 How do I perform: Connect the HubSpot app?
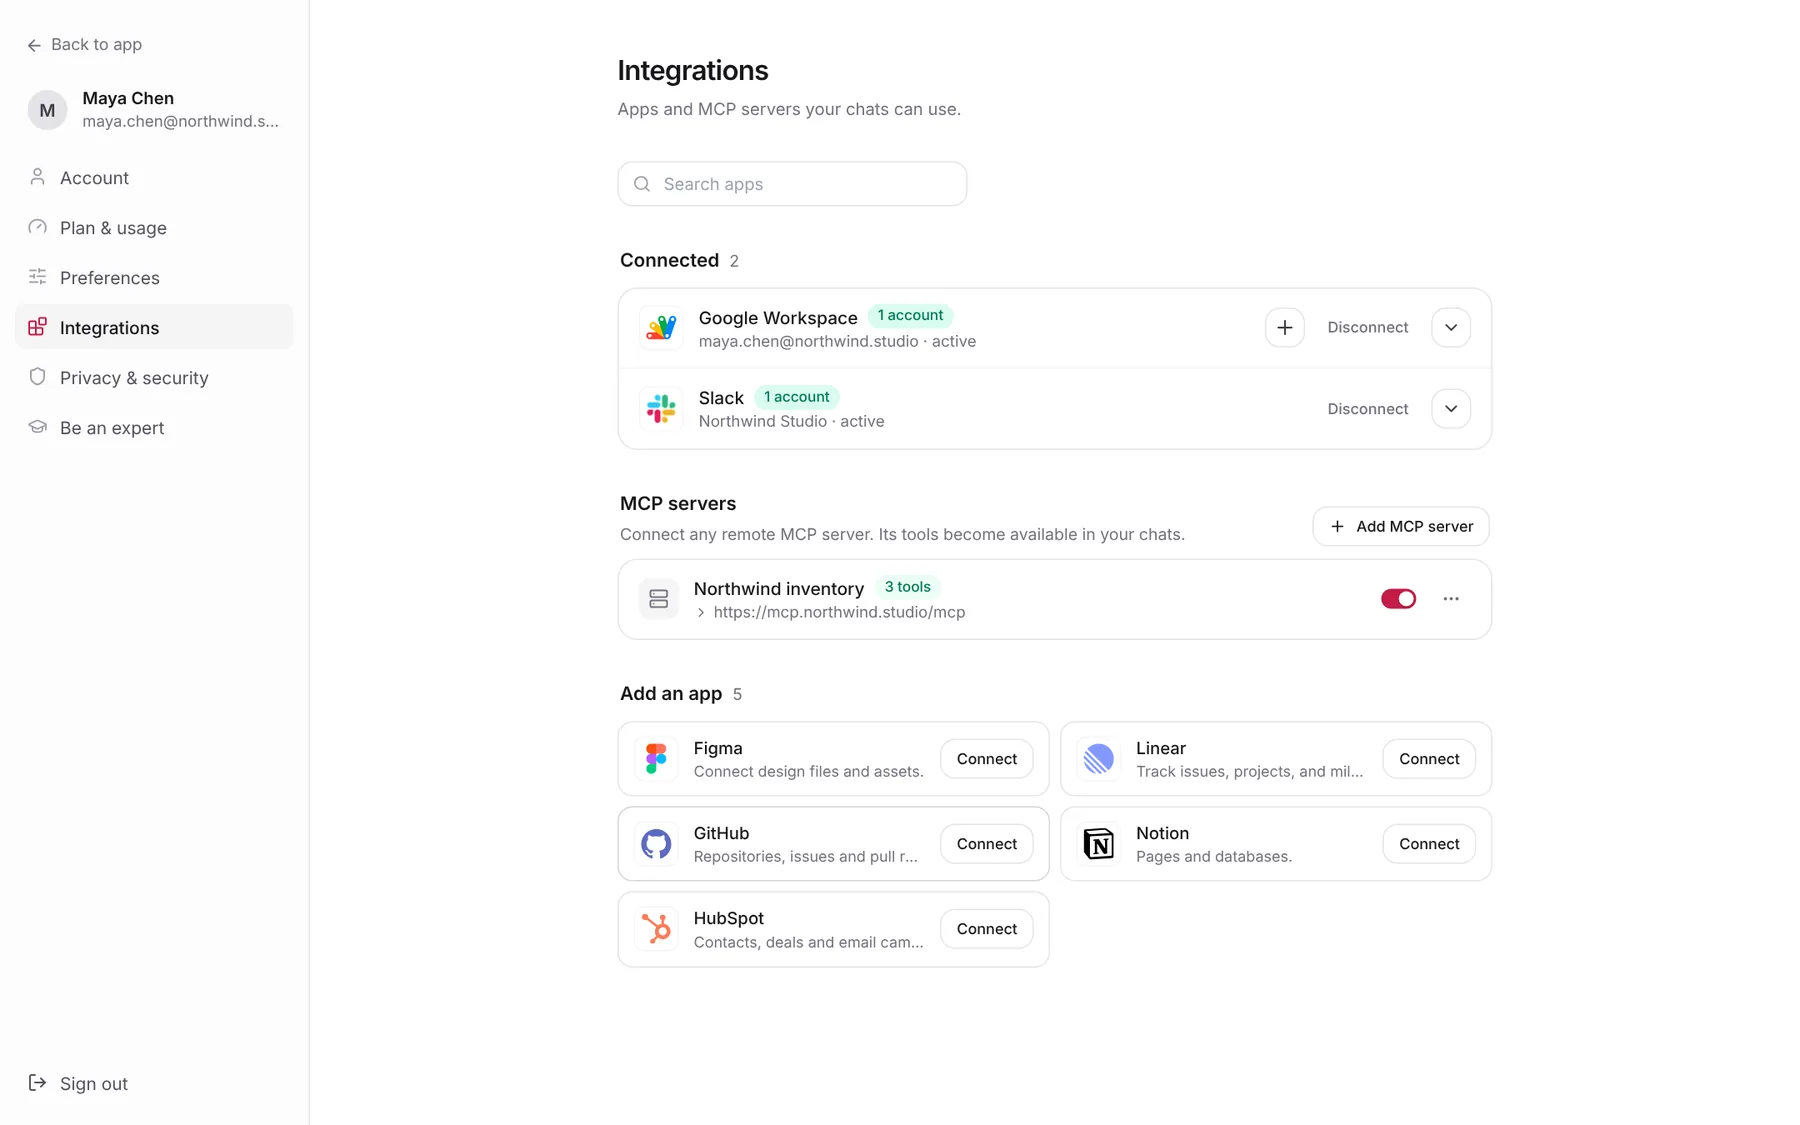tap(986, 929)
